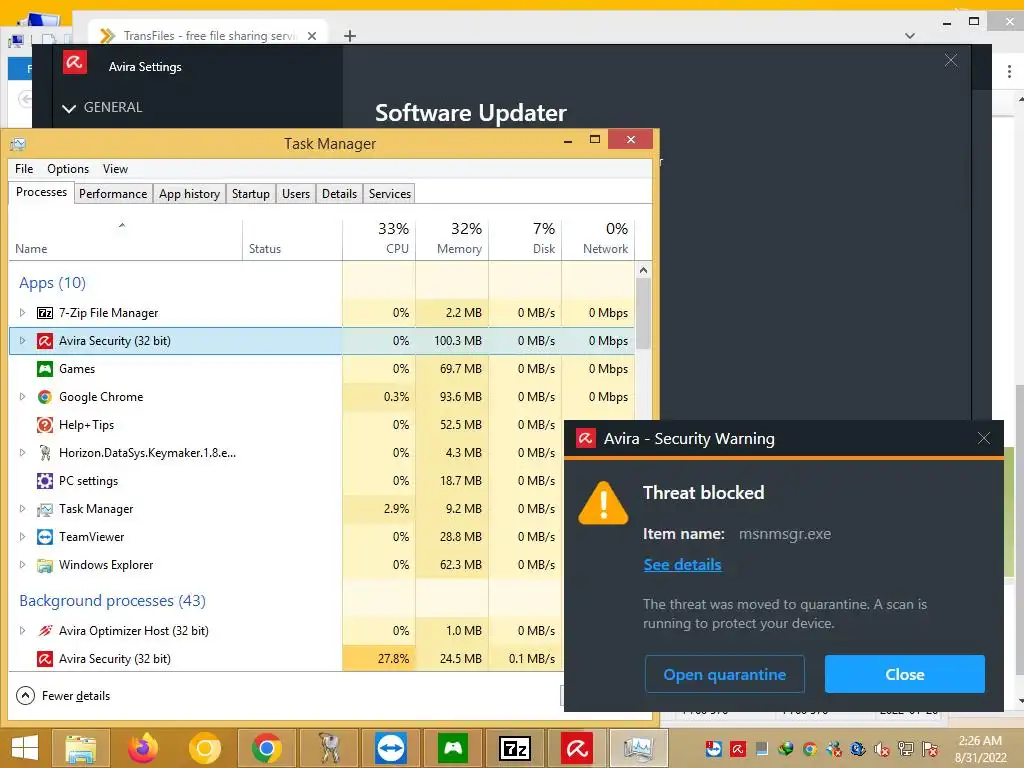Click the warning triangle icon in Avira alert
Viewport: 1024px width, 768px height.
(x=603, y=503)
